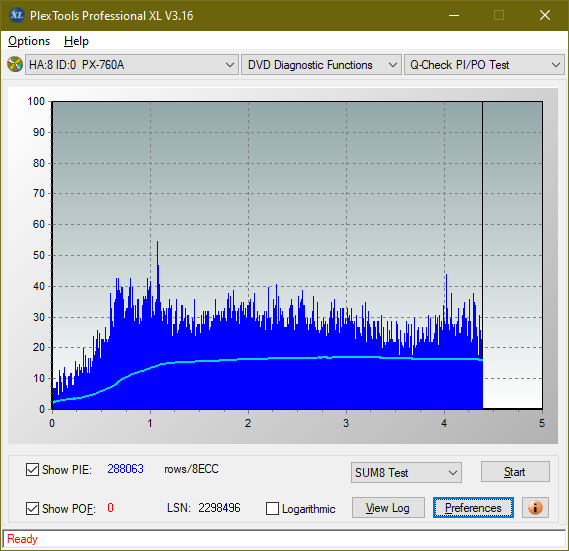Screen dimensions: 569x551
Task: Toggle the Show PIE checkbox
Action: click(32, 469)
